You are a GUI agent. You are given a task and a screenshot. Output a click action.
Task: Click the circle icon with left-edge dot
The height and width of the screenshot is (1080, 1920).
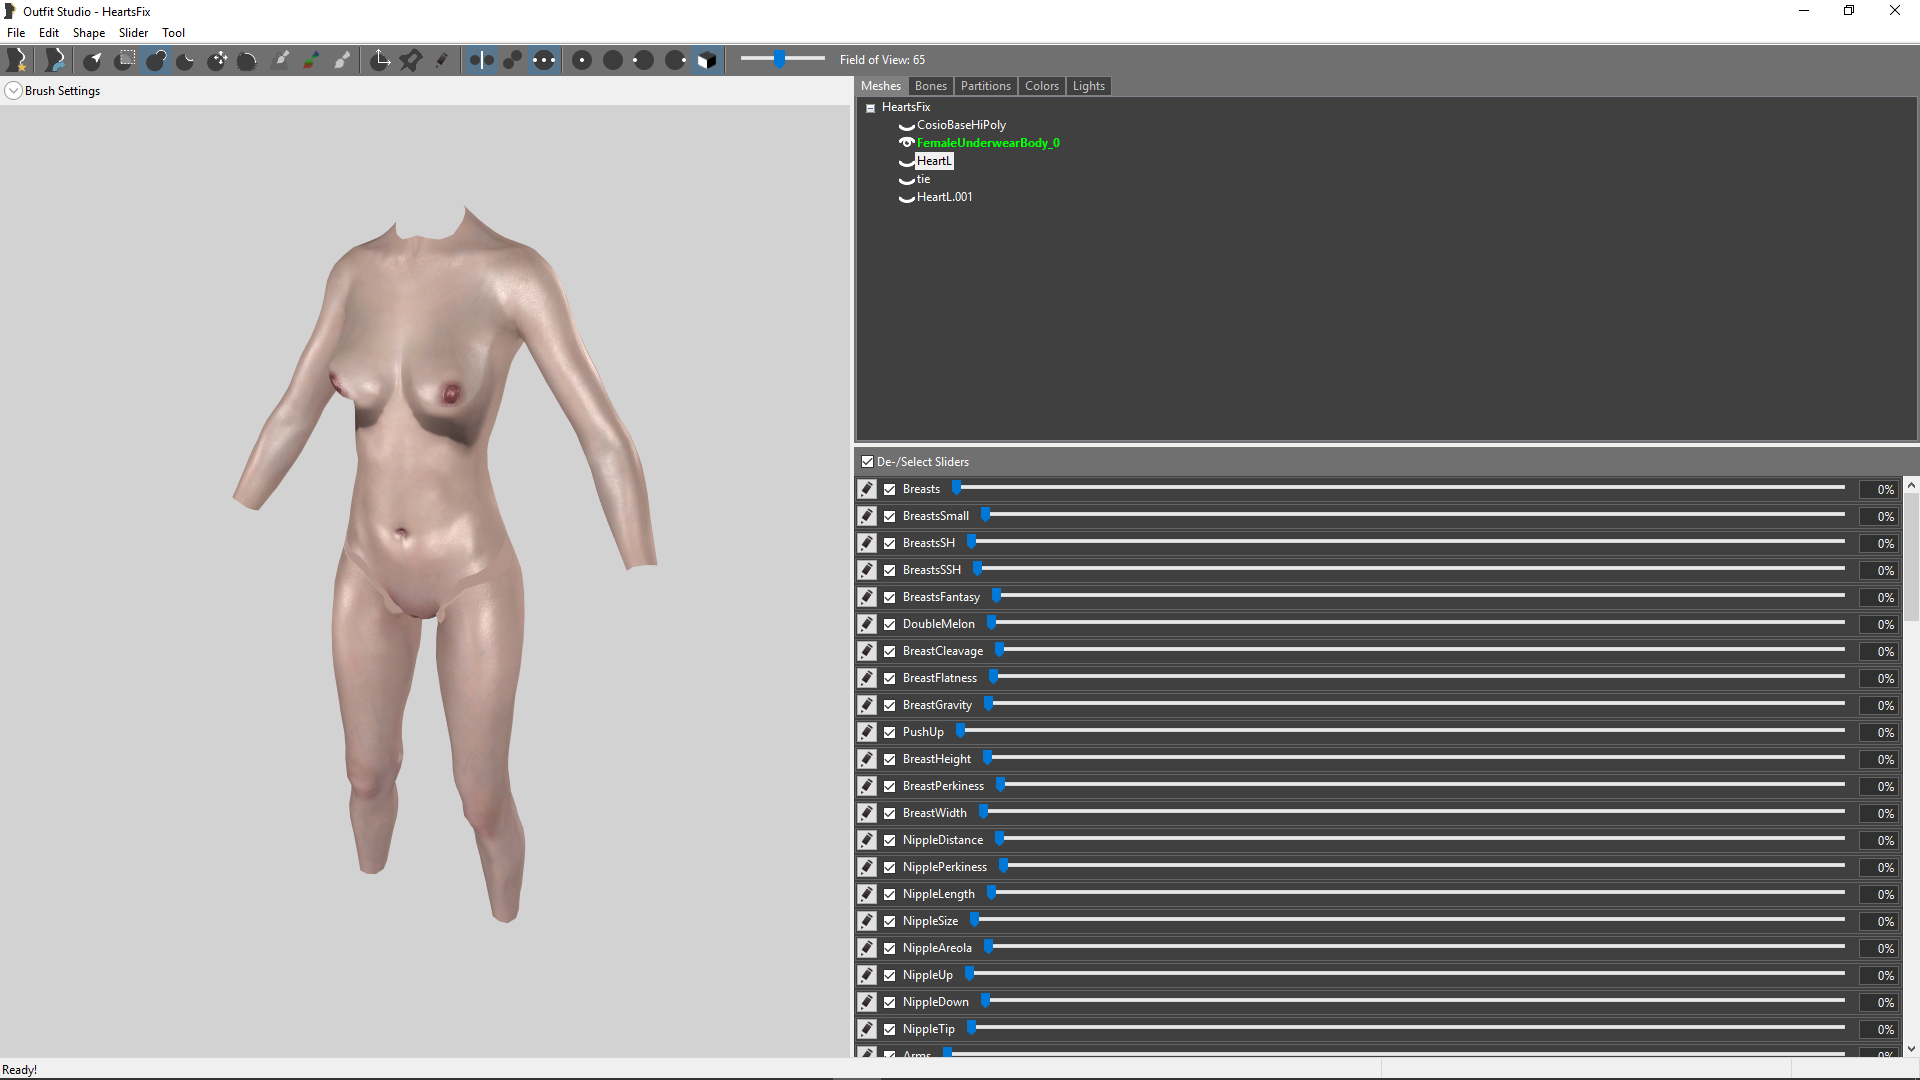644,60
